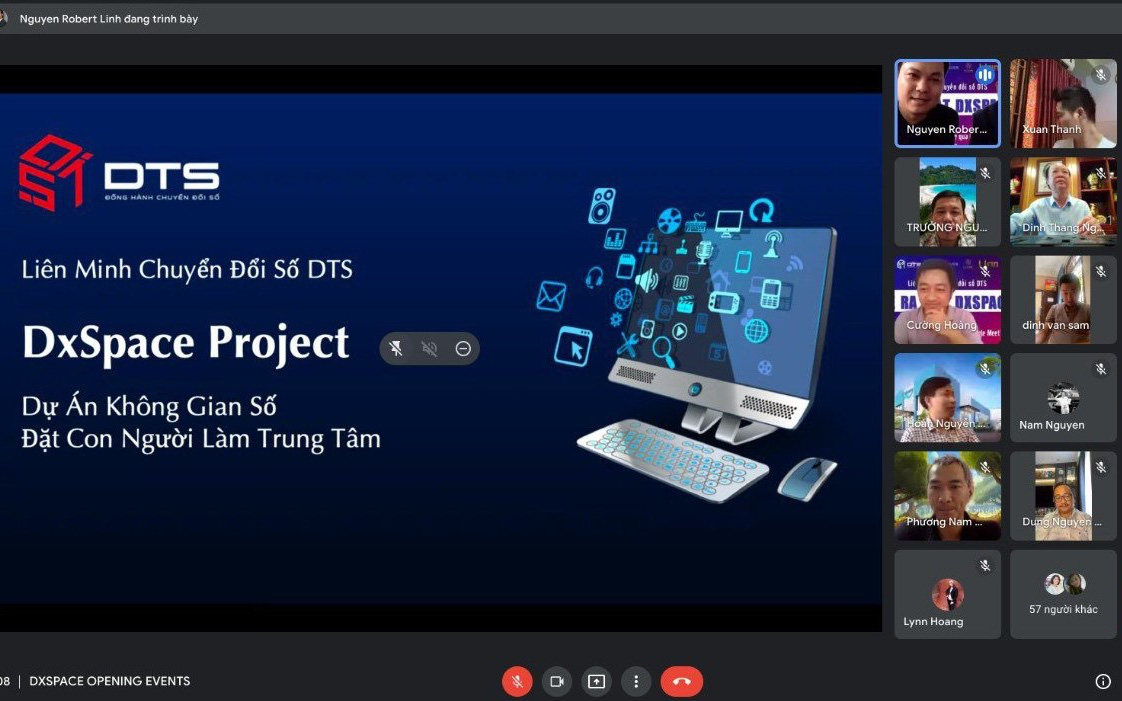The width and height of the screenshot is (1122, 701).
Task: Click muted mic icon on TRƯƠNG NGU... tile
Action: 985,172
